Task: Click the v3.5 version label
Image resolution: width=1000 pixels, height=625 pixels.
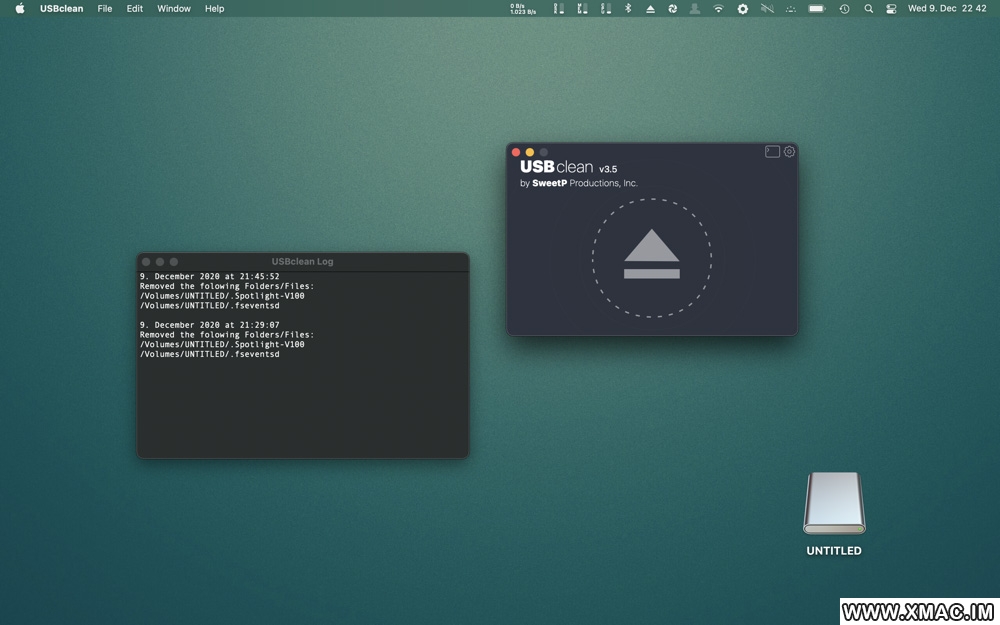Action: (x=608, y=169)
